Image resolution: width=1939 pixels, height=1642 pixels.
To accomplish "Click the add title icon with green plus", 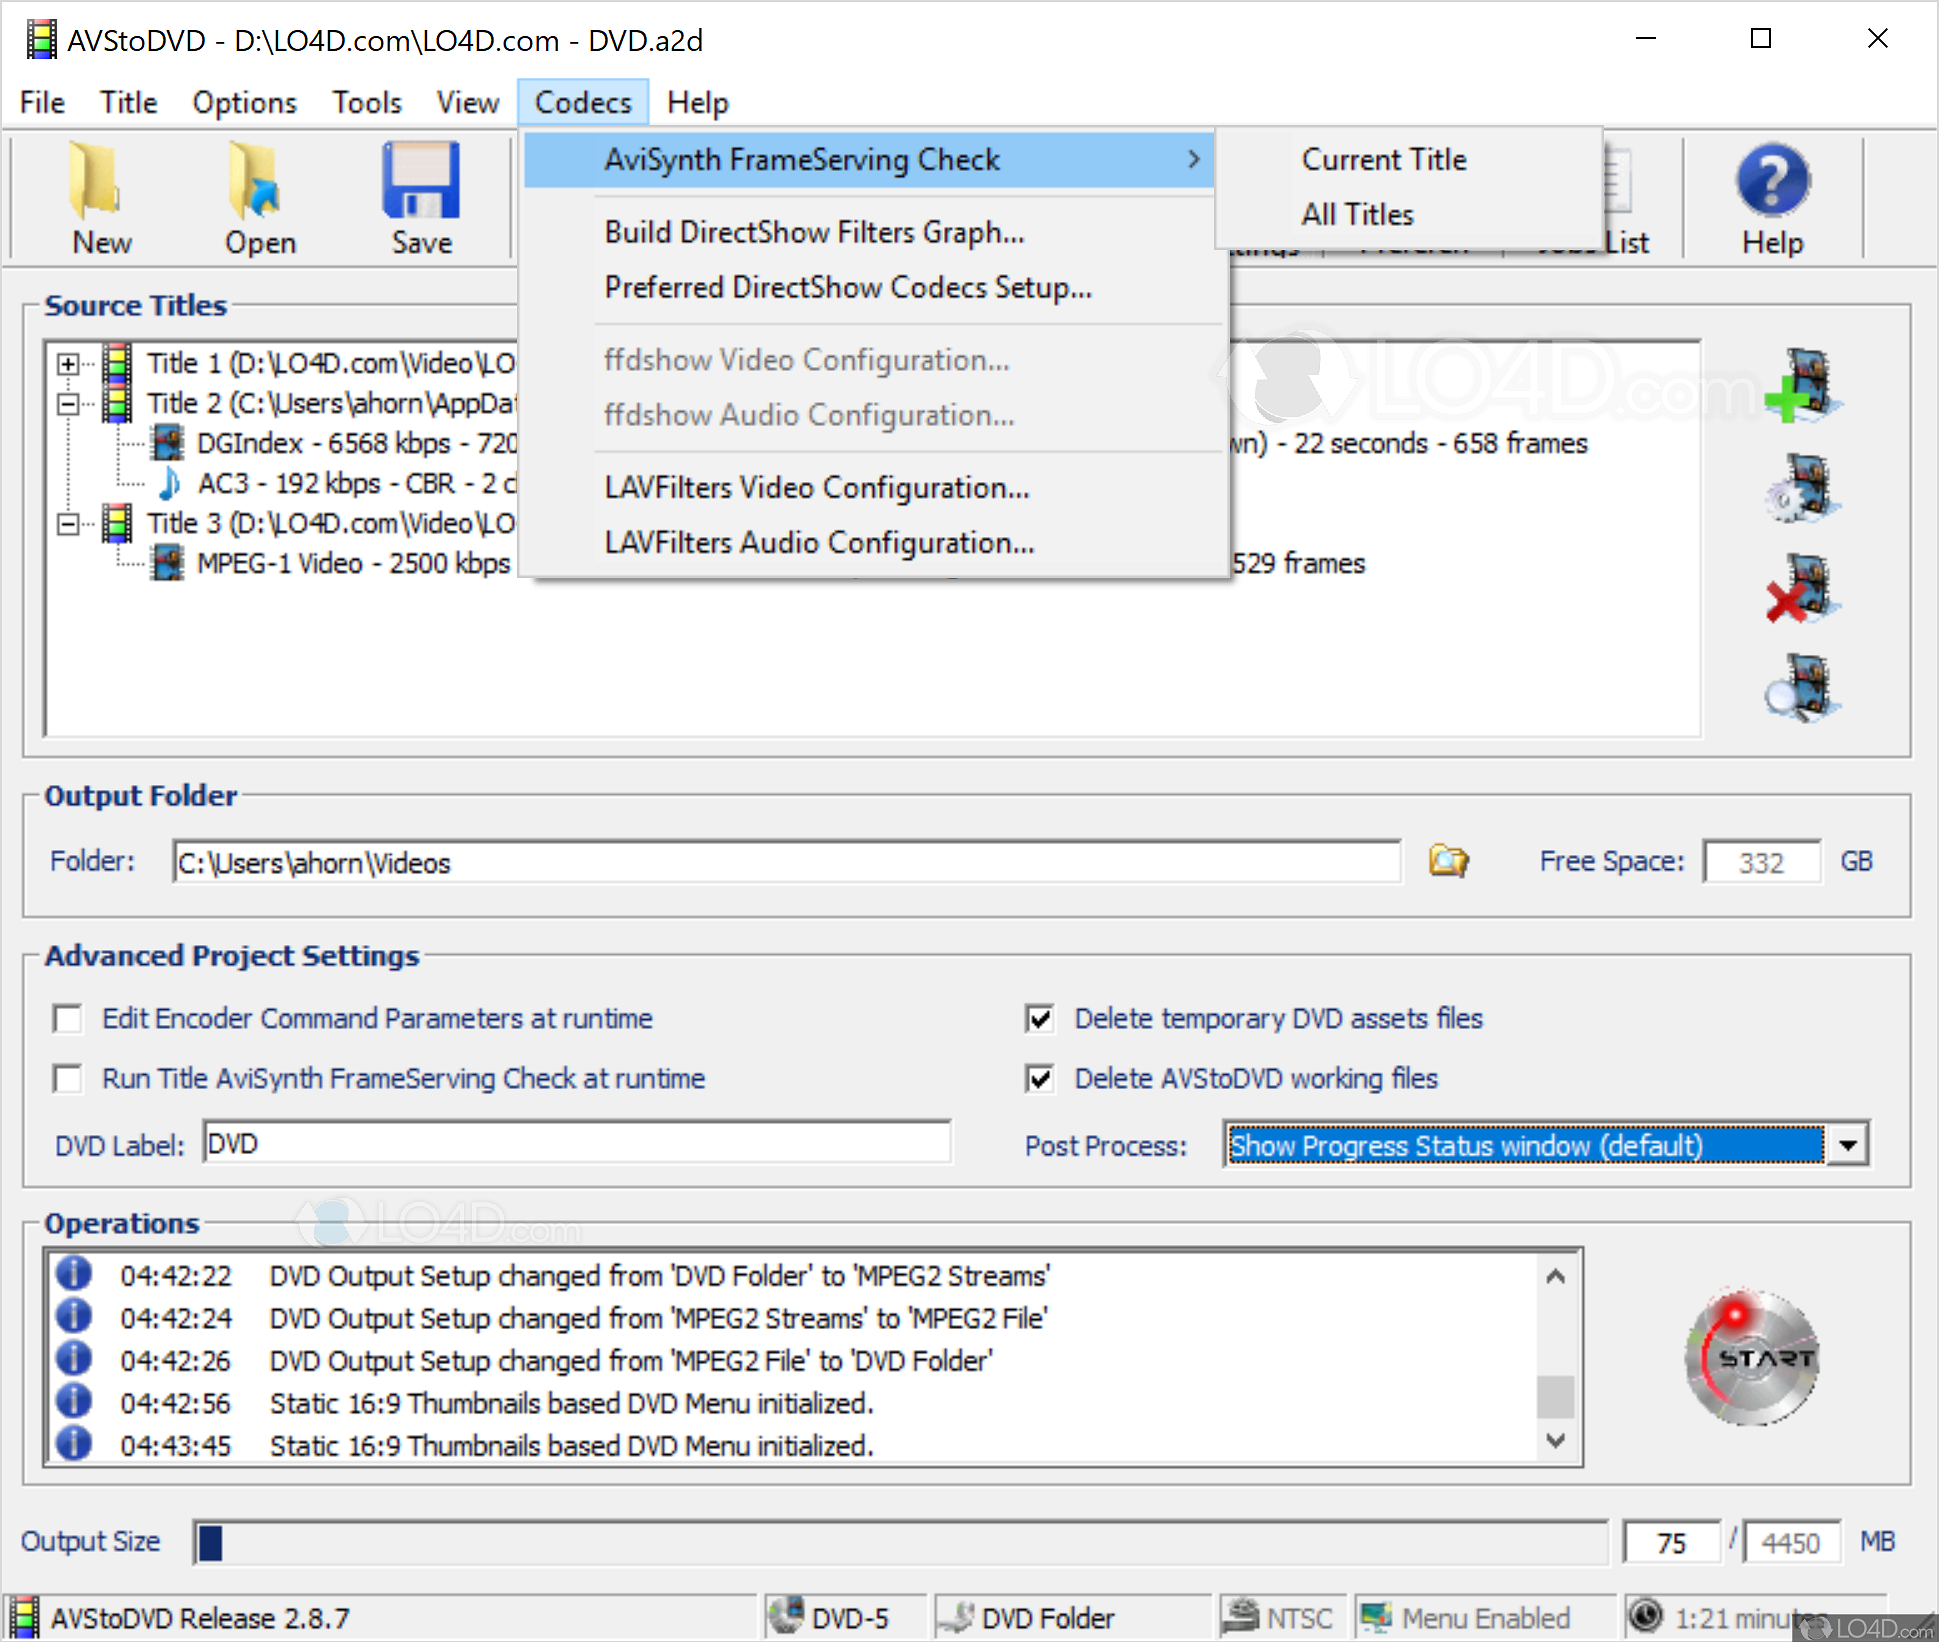I will 1804,386.
